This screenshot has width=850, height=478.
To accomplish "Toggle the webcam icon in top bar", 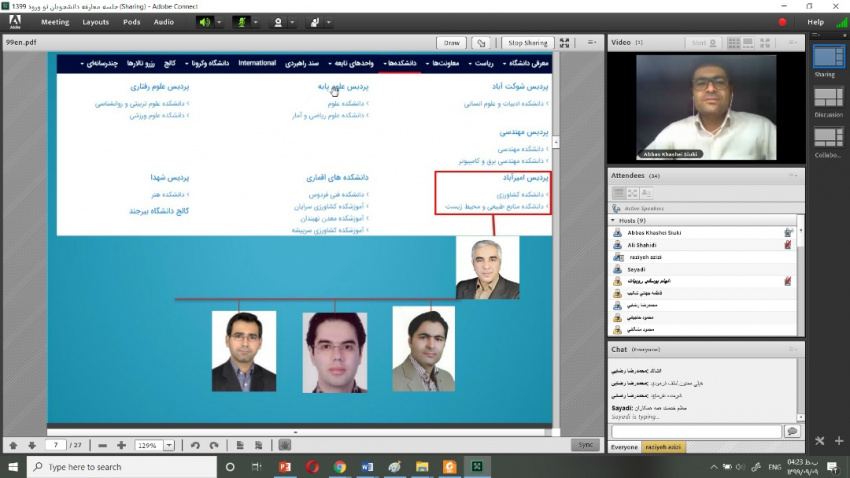I will click(278, 21).
